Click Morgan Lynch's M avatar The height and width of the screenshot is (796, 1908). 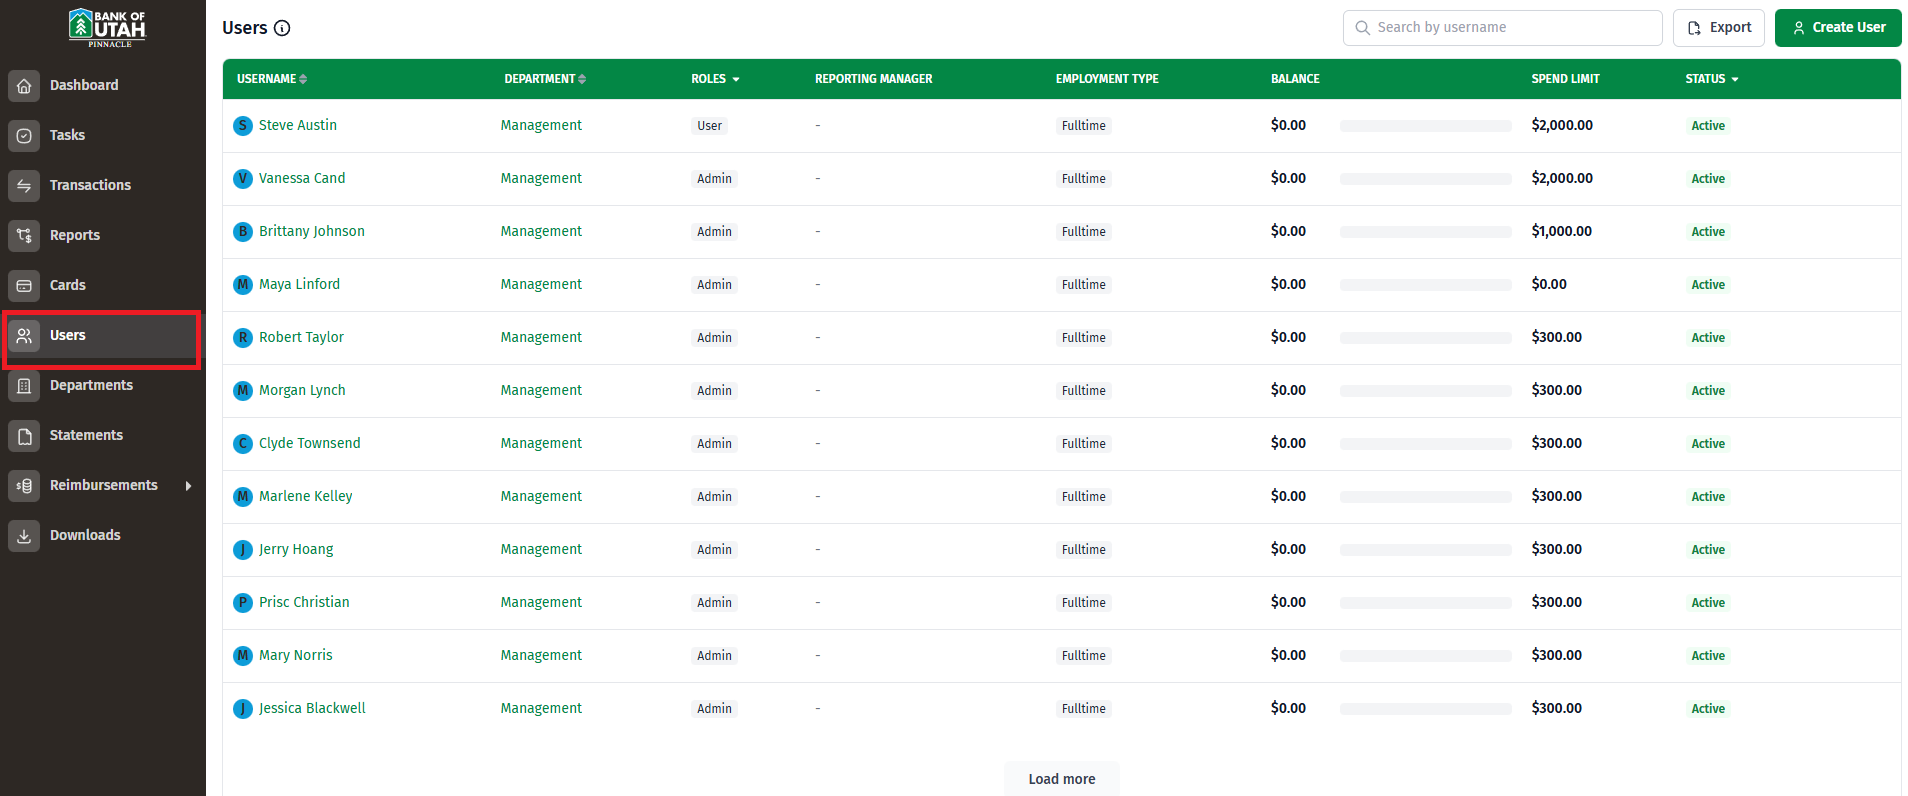(243, 391)
